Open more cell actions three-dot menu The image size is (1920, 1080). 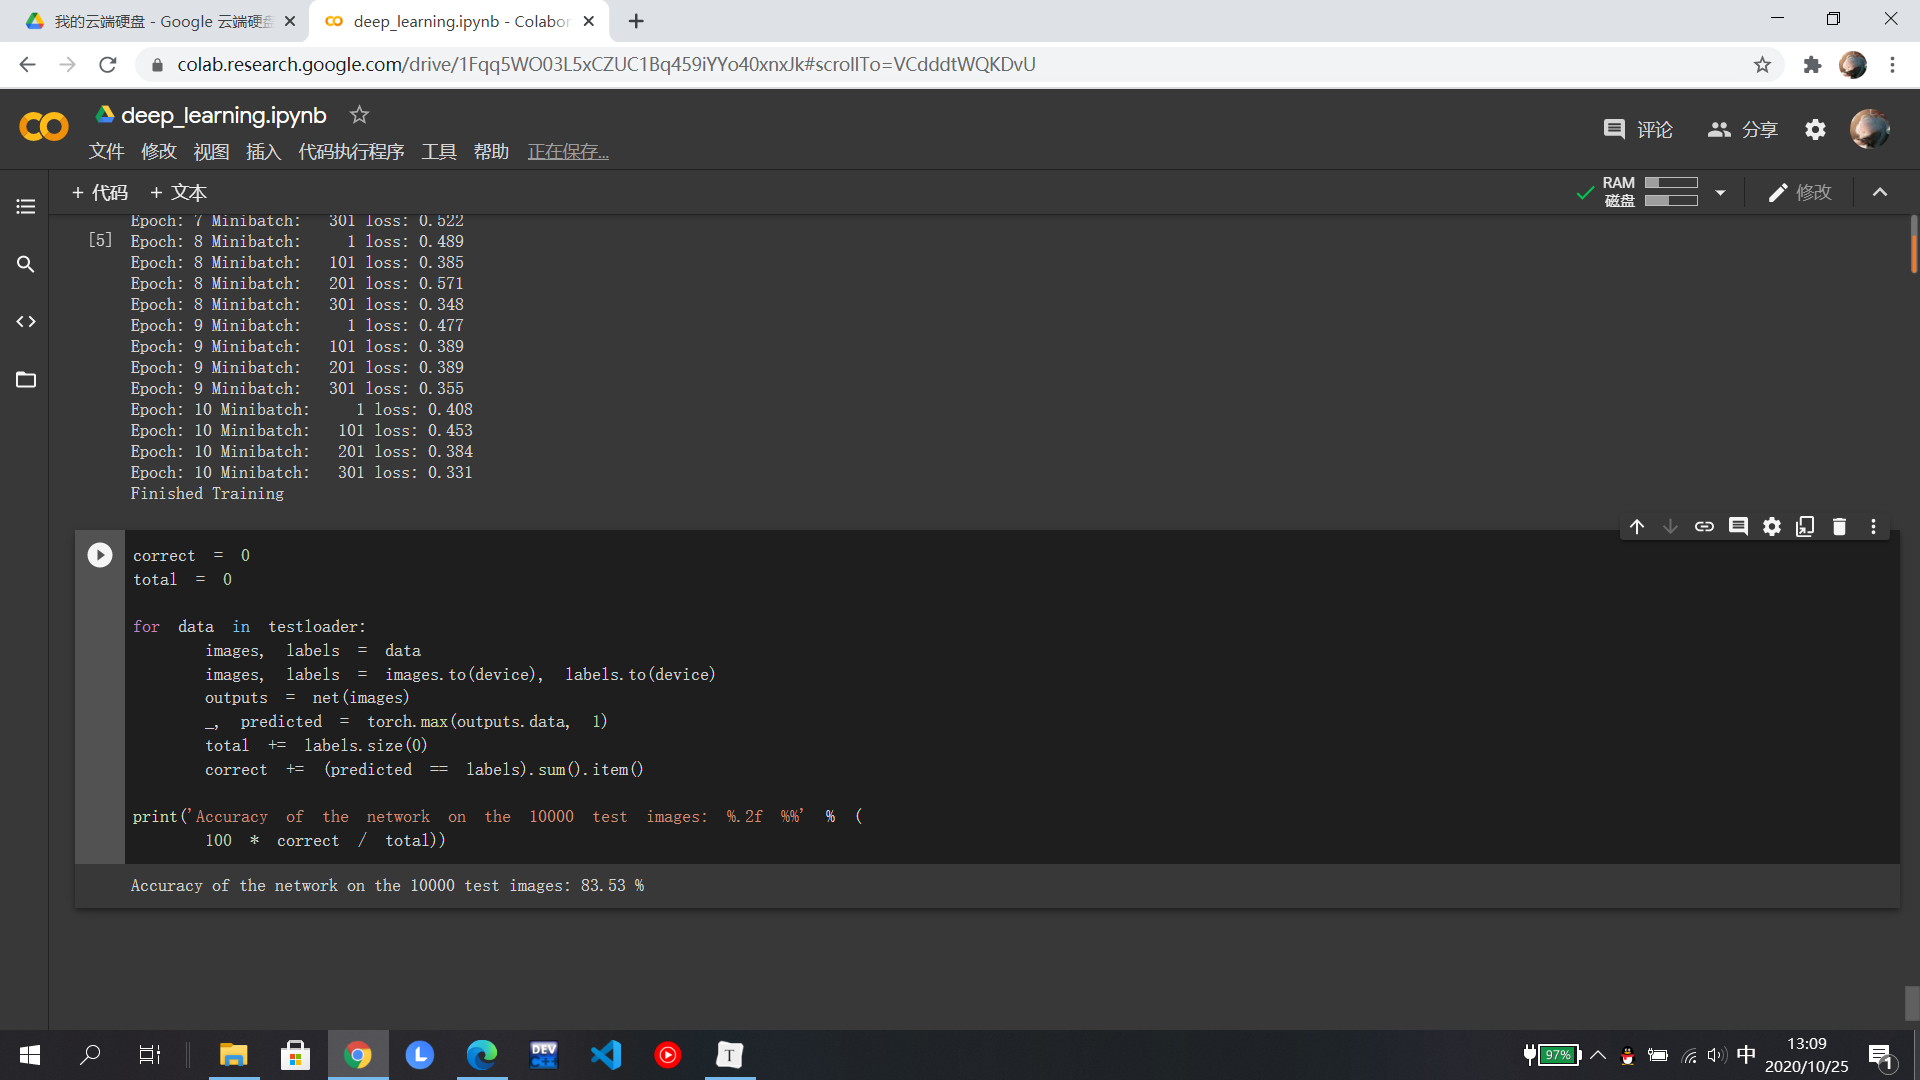(x=1873, y=527)
